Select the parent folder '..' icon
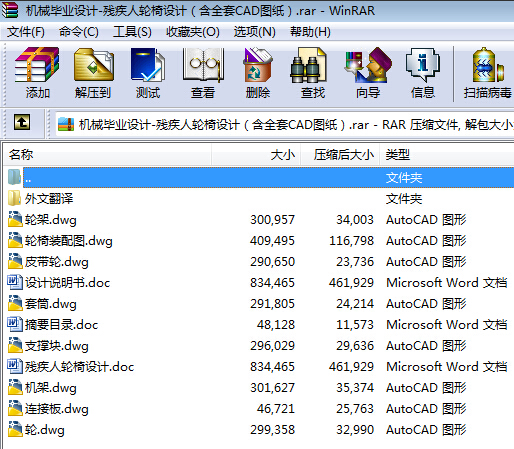 coord(14,177)
